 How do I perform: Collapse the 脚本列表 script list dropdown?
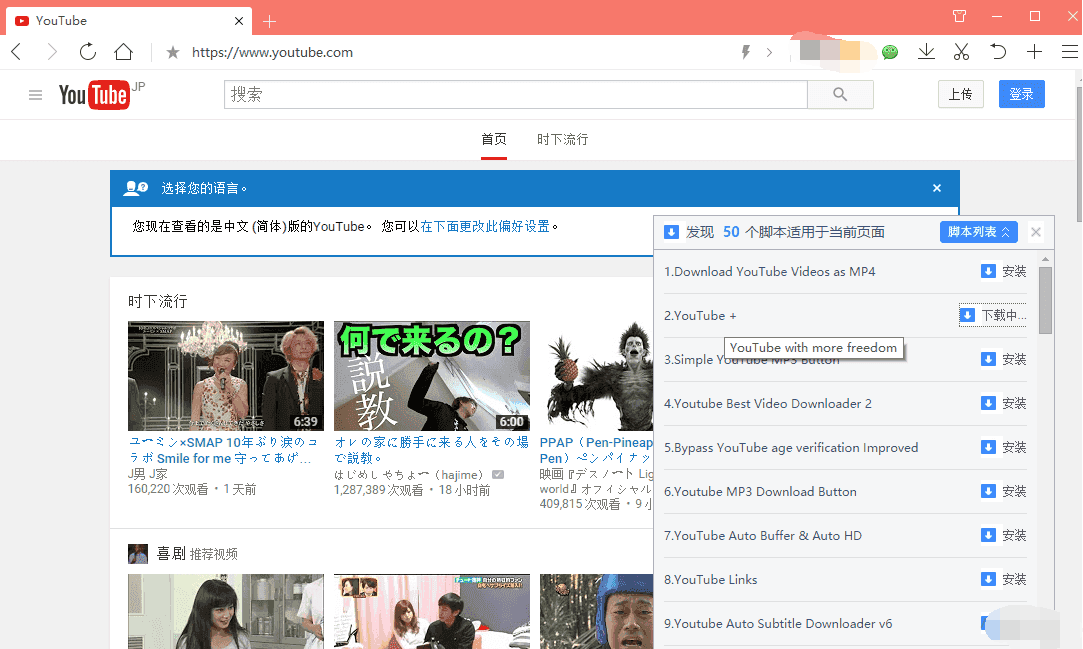tap(979, 232)
